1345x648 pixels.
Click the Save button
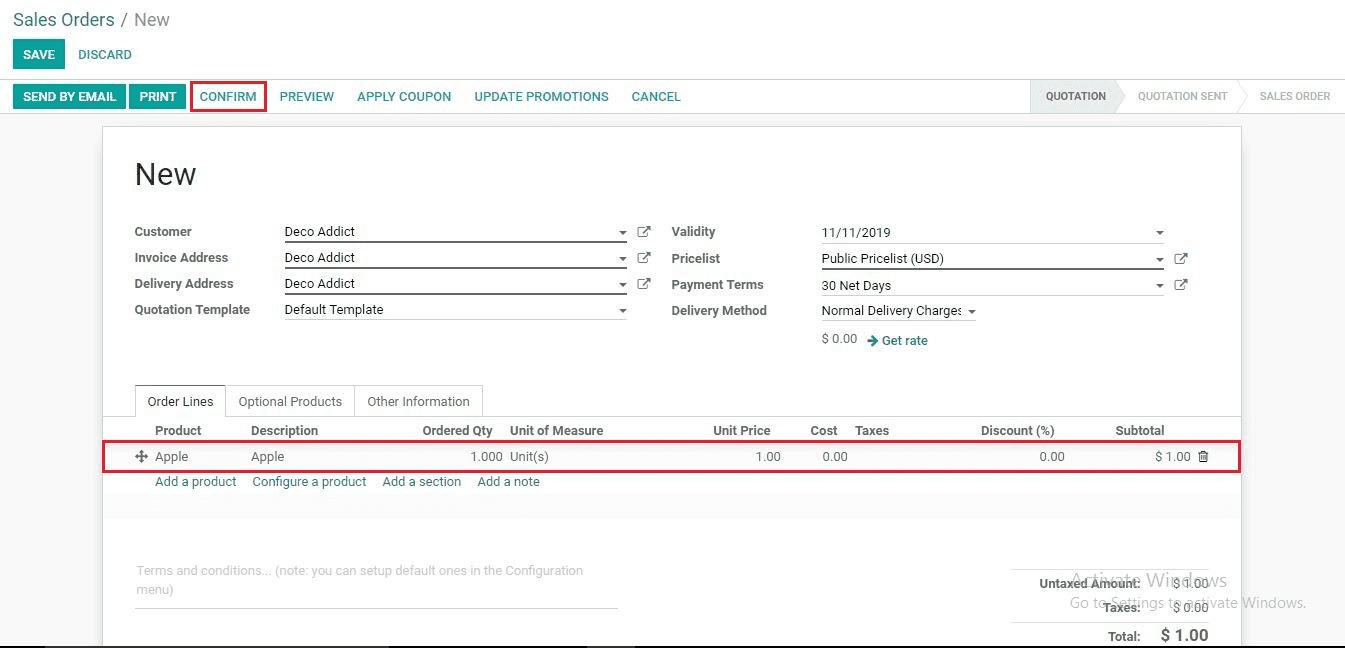(x=39, y=55)
